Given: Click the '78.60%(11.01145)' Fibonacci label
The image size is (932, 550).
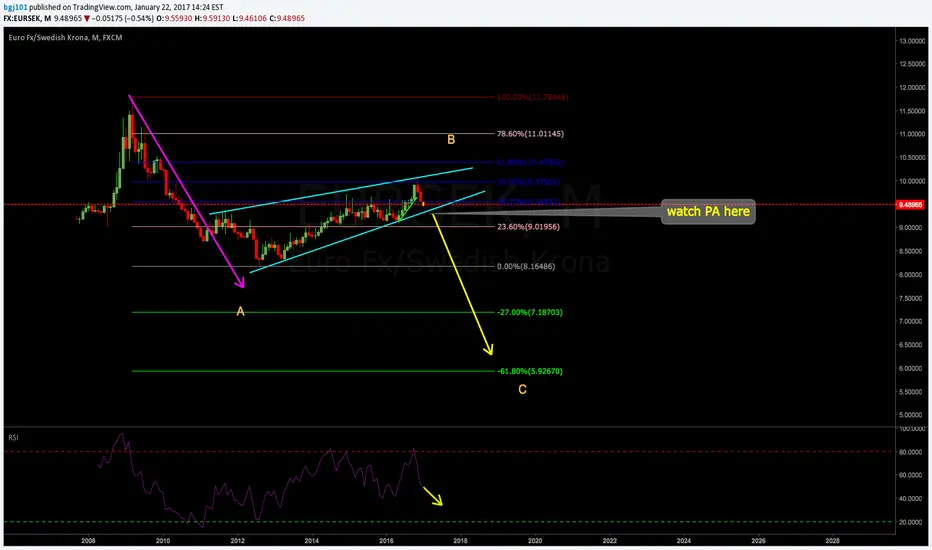Looking at the screenshot, I should tap(530, 134).
